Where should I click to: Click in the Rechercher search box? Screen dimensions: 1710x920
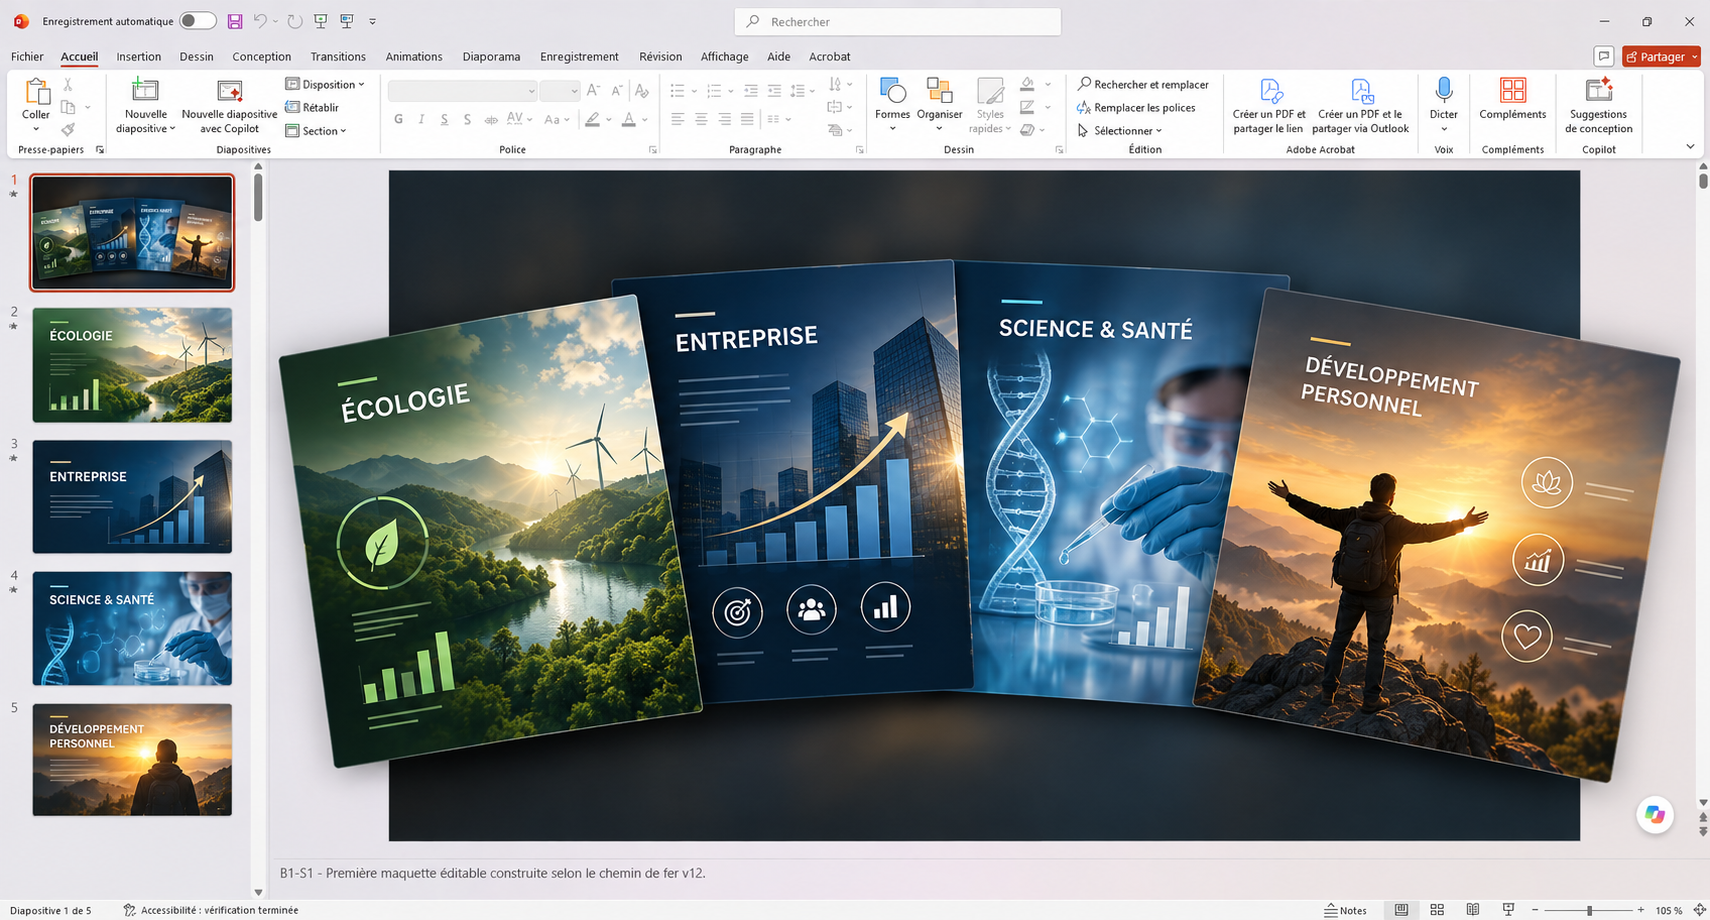pyautogui.click(x=897, y=21)
